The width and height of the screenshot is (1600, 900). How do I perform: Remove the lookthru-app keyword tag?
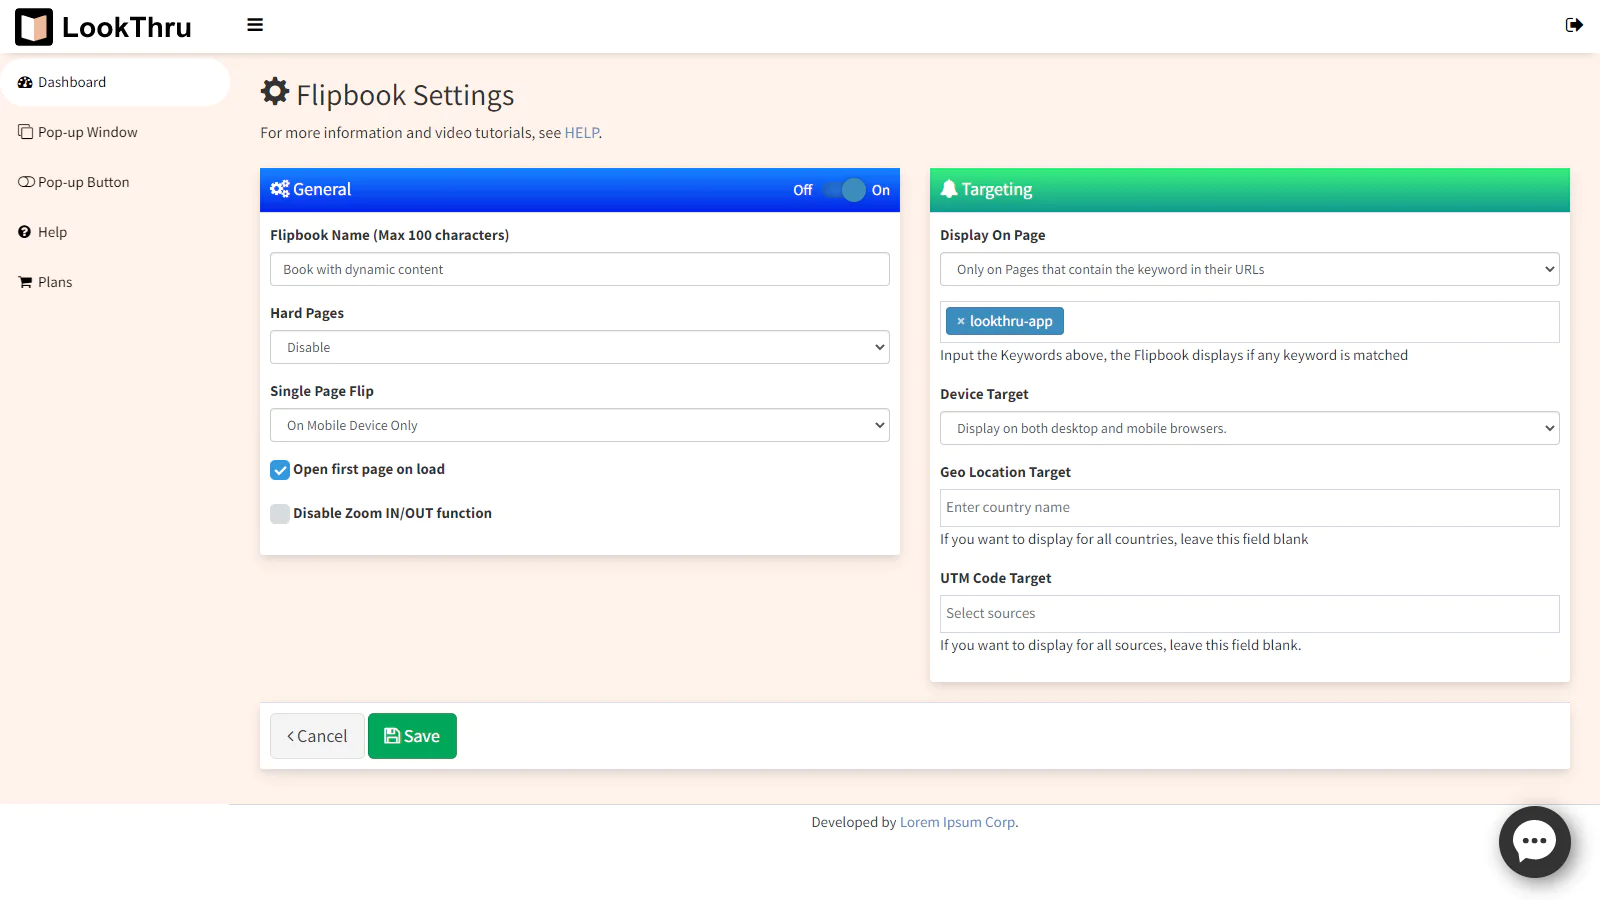point(960,321)
